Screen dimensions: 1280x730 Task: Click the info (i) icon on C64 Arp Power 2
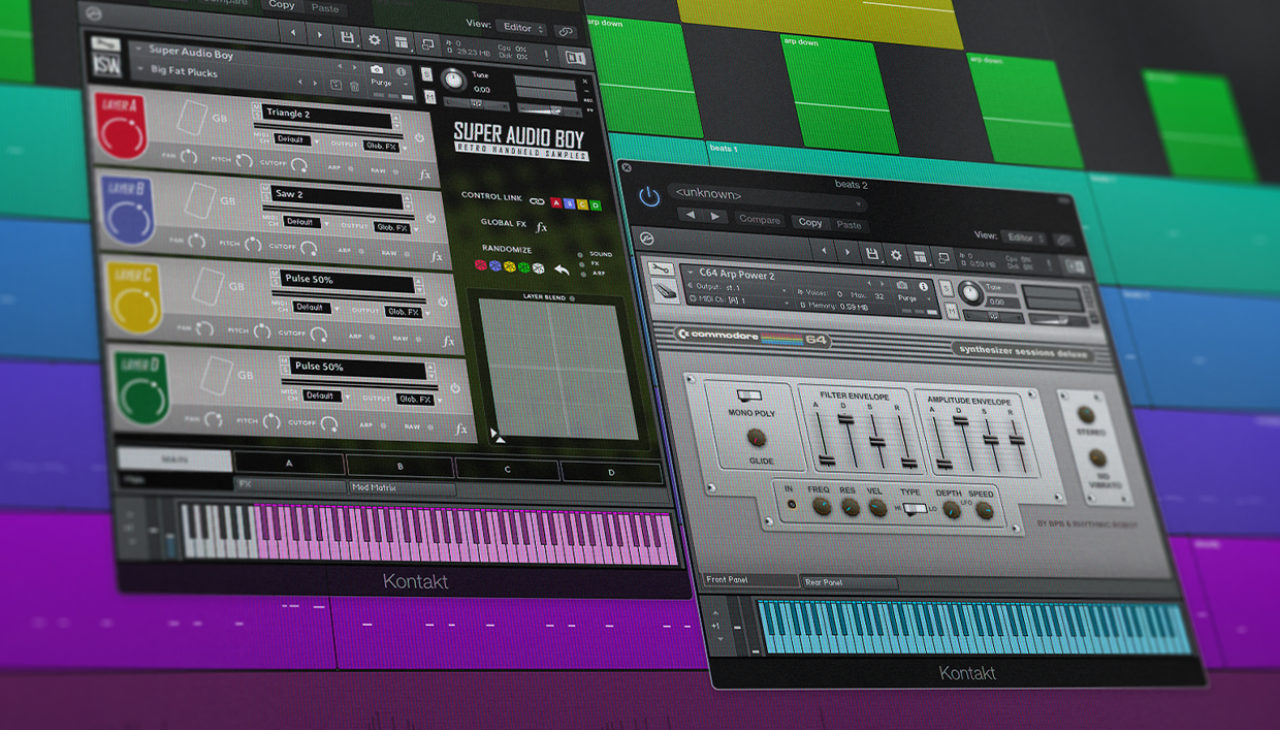click(923, 287)
